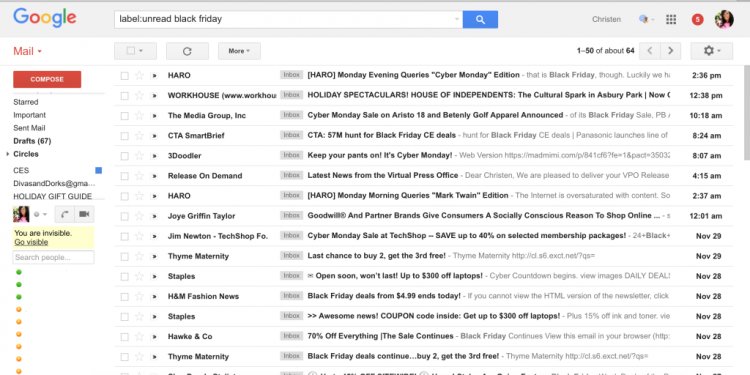Viewport: 750px width, 375px height.
Task: Open the CES label
Action: 21,170
